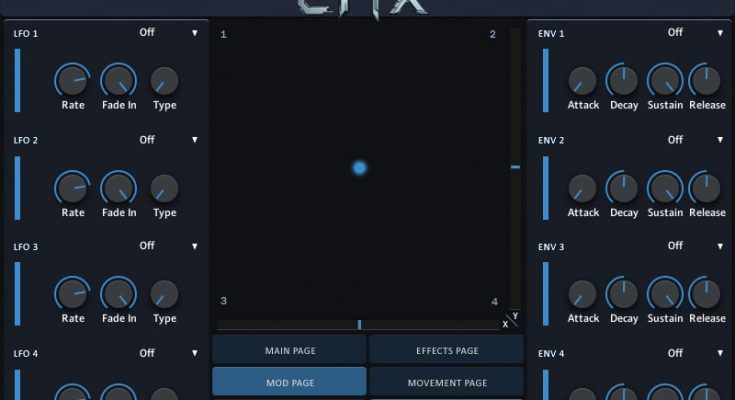Click the Mod Page button
Image resolution: width=735 pixels, height=400 pixels.
[289, 382]
